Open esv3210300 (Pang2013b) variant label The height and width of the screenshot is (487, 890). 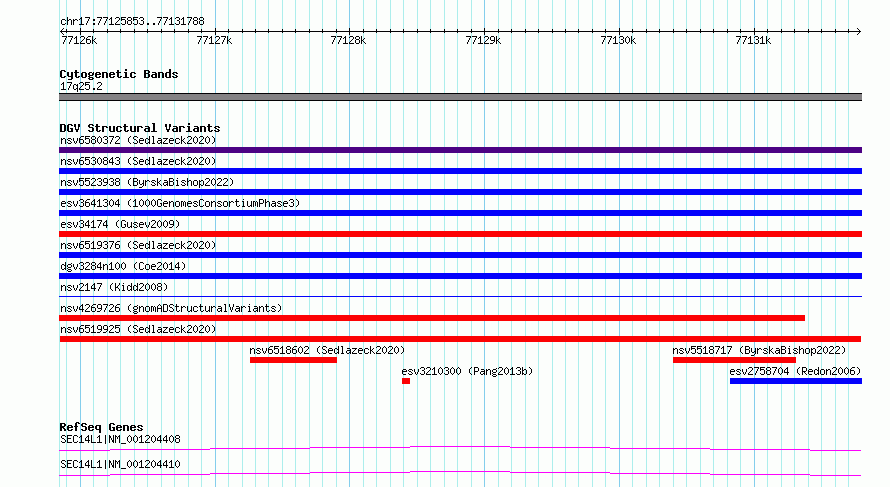click(x=467, y=371)
